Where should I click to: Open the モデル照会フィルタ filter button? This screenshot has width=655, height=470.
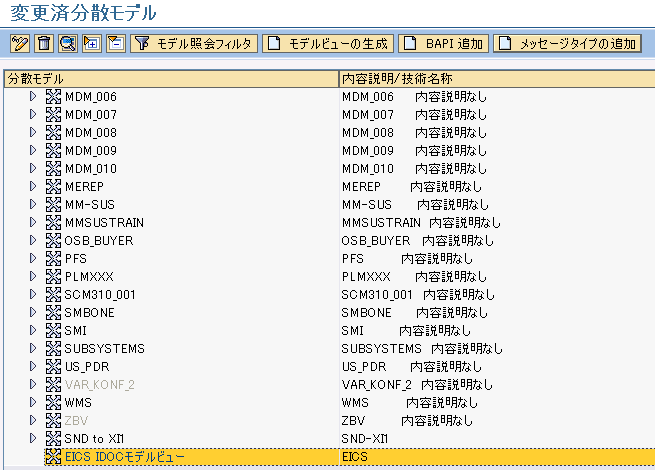(x=194, y=44)
